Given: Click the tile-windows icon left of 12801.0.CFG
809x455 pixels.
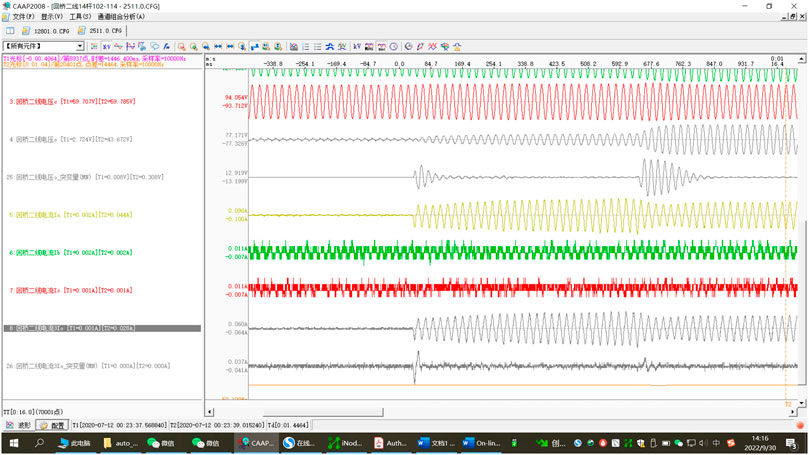Looking at the screenshot, I should point(10,31).
